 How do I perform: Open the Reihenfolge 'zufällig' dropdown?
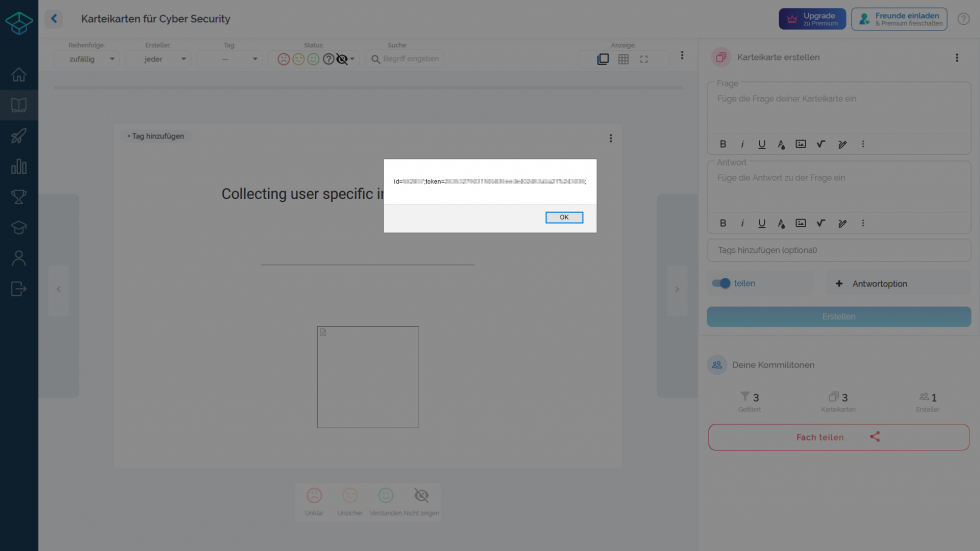pos(92,59)
